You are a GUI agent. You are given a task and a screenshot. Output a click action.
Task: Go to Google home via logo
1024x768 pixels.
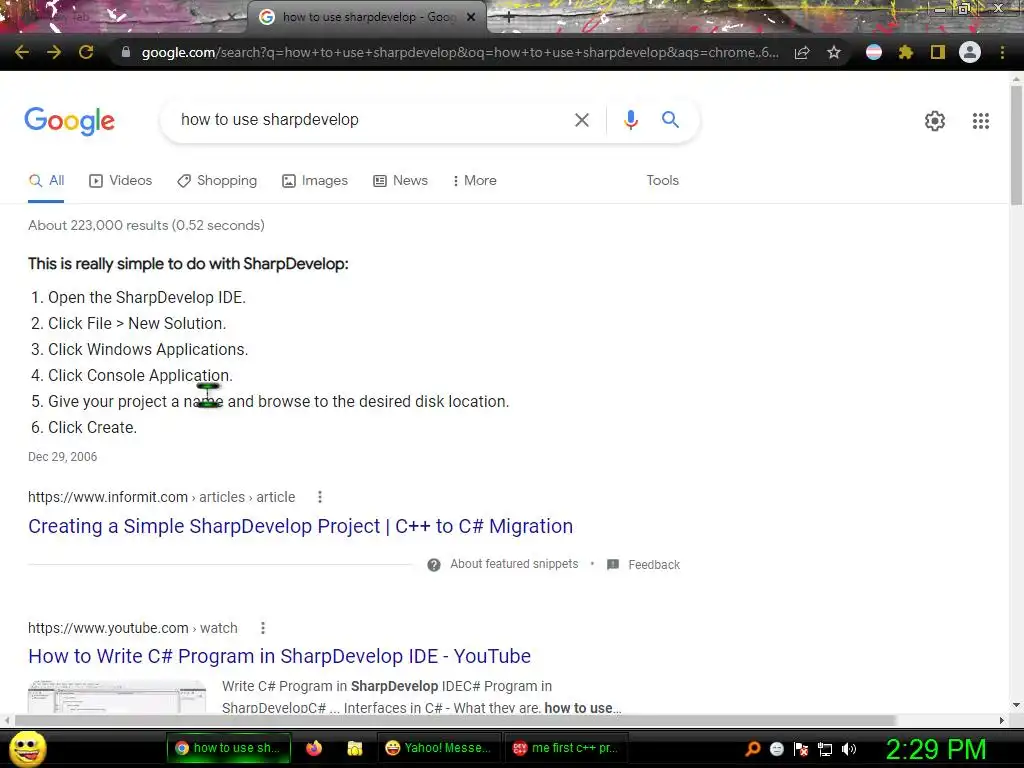pyautogui.click(x=69, y=121)
